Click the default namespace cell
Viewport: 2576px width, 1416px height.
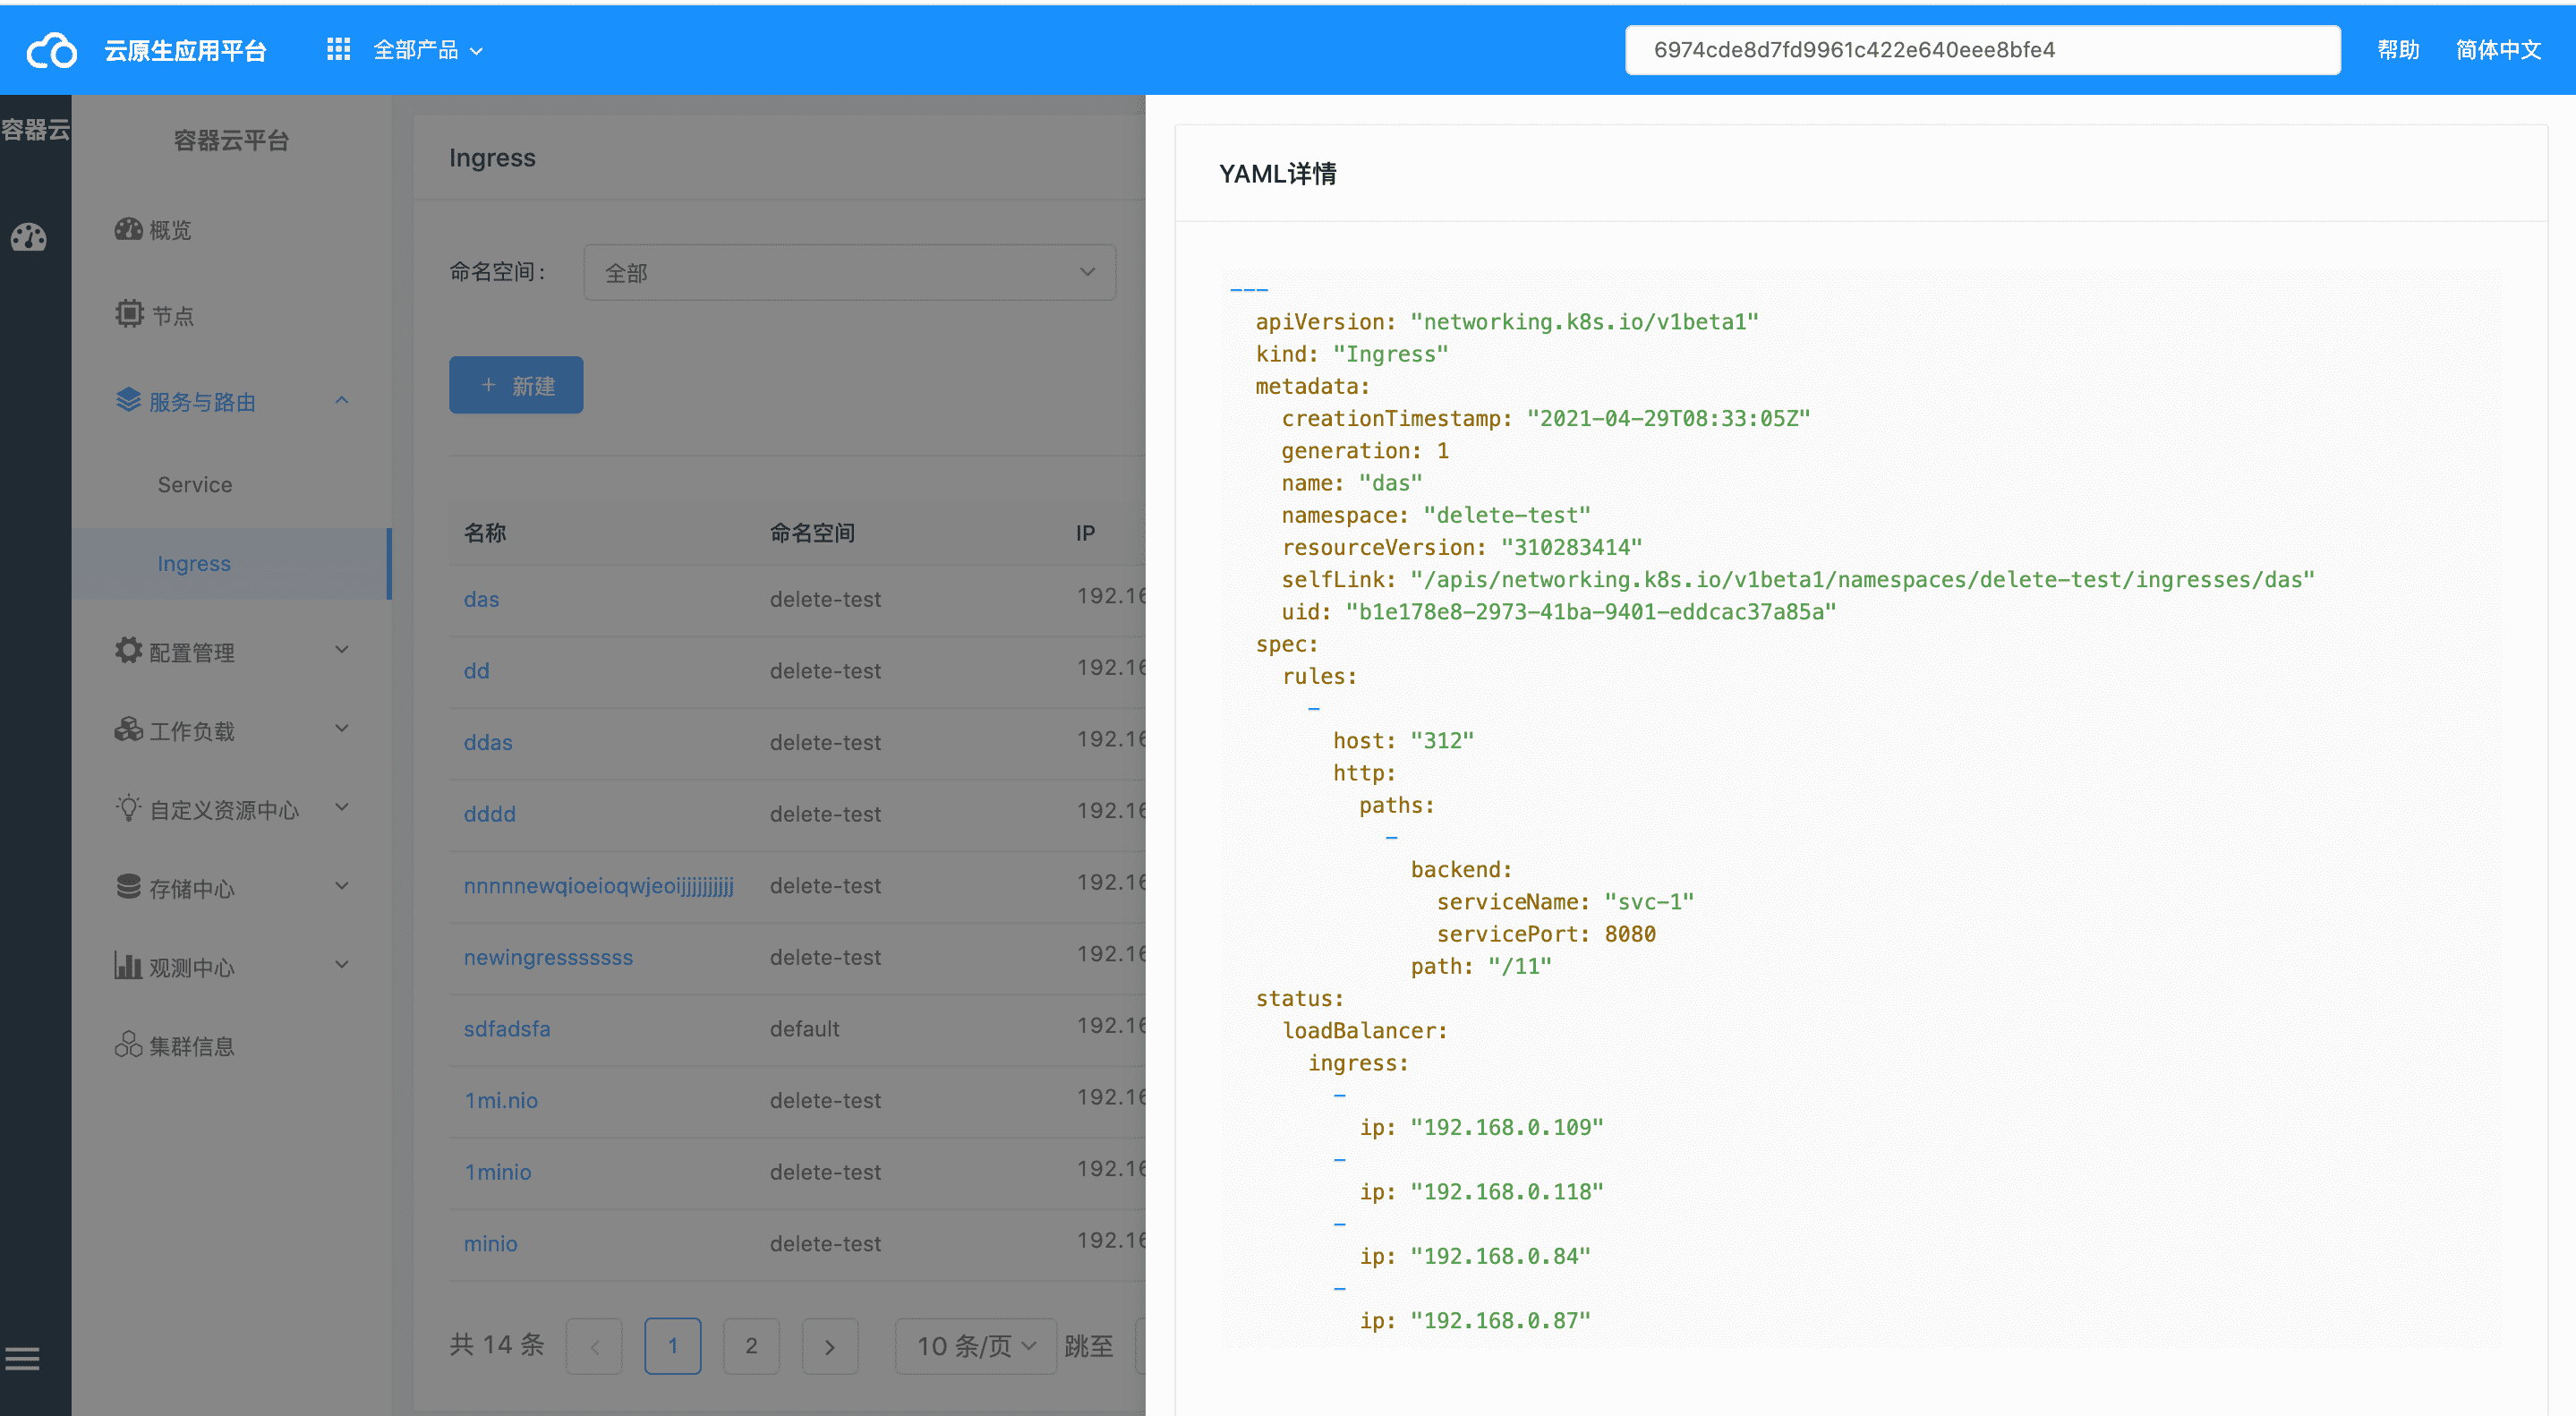point(805,1029)
